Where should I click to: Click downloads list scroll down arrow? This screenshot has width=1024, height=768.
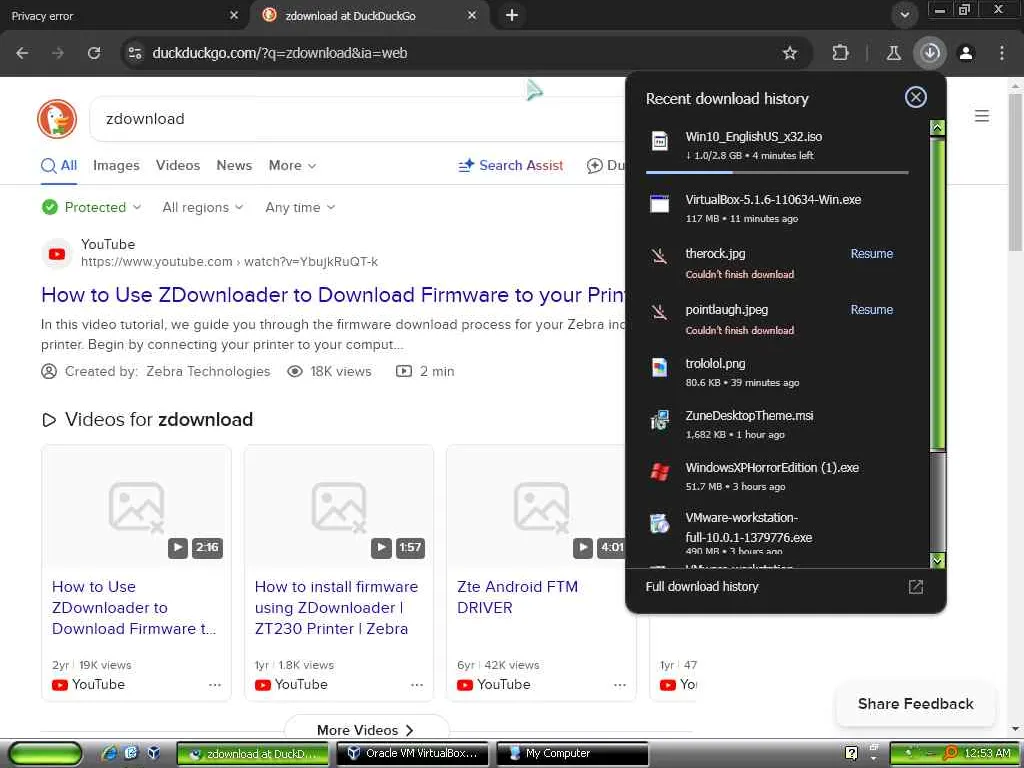(x=937, y=560)
